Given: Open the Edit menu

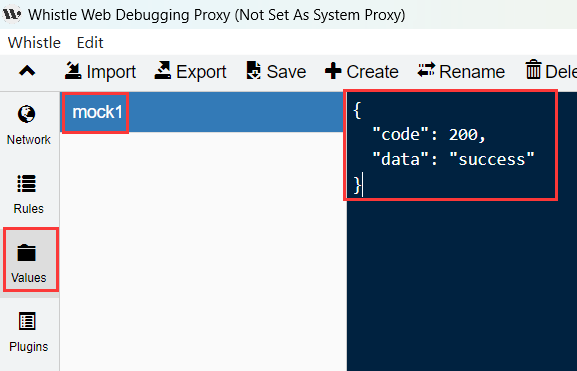Looking at the screenshot, I should point(90,43).
